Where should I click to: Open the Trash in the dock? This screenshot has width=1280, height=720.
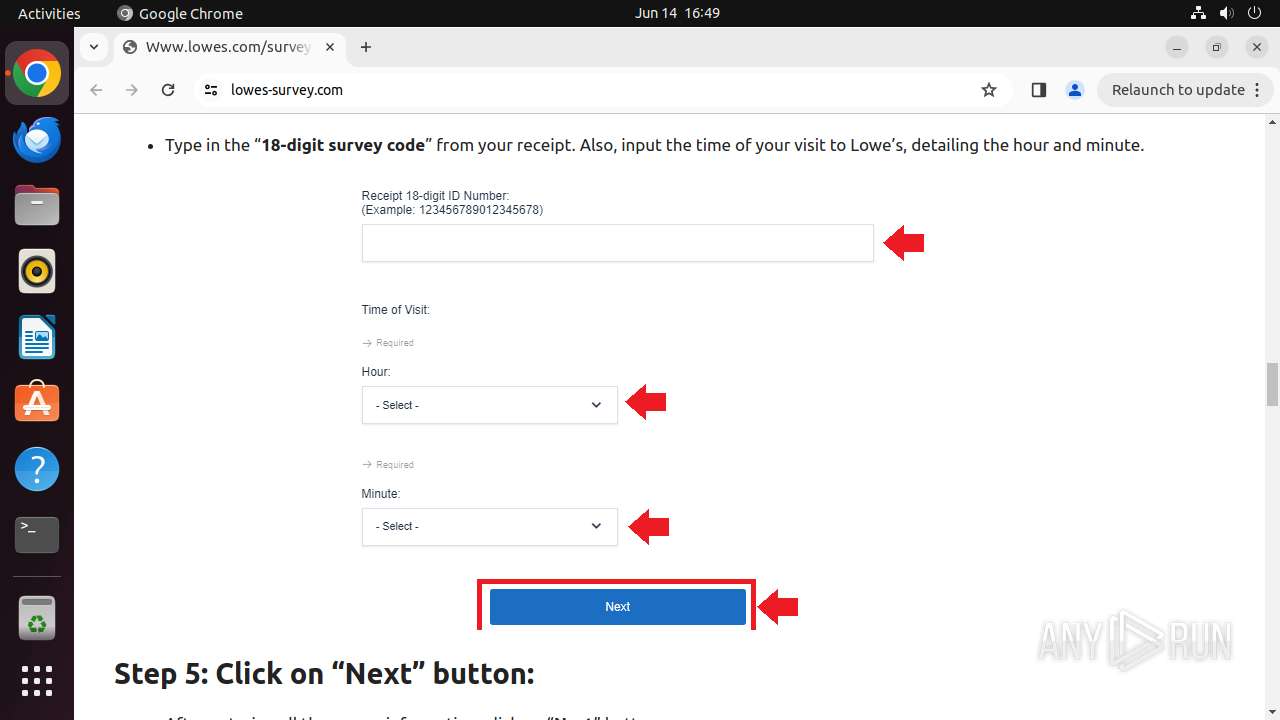point(37,618)
